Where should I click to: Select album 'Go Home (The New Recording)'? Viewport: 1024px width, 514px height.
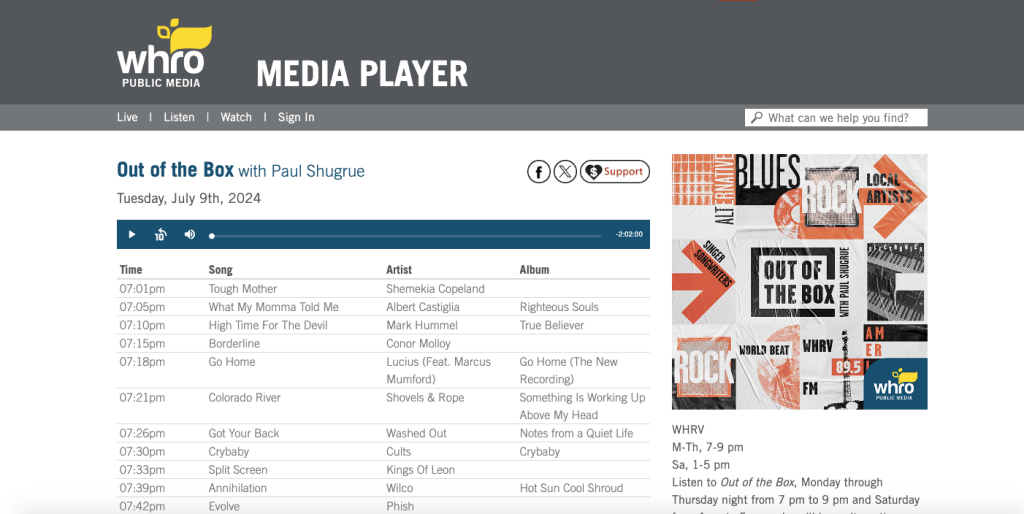pyautogui.click(x=568, y=370)
